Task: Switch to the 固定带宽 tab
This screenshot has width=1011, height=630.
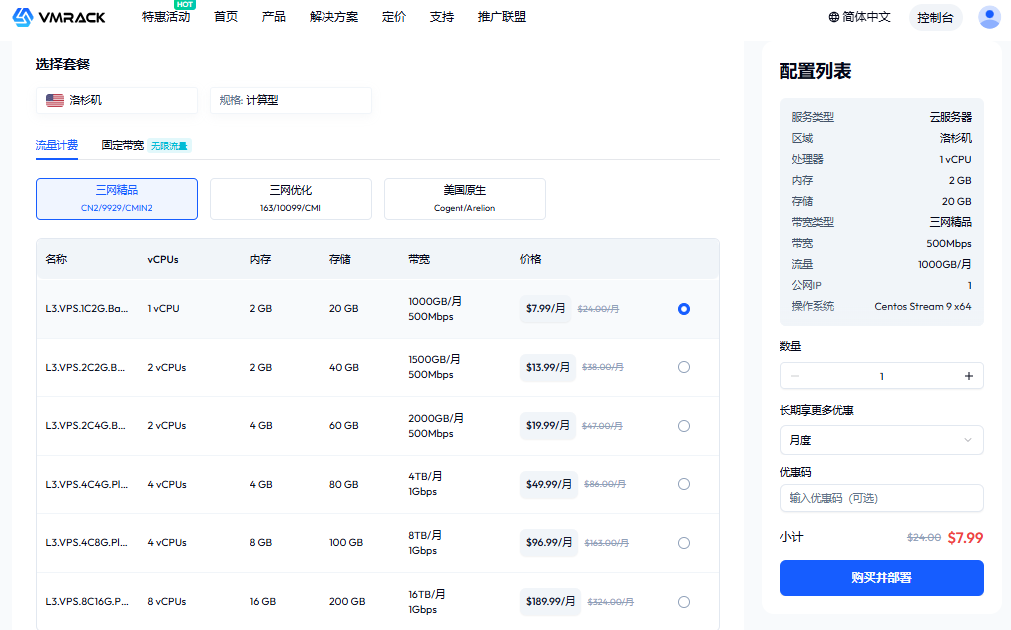Action: coord(119,144)
